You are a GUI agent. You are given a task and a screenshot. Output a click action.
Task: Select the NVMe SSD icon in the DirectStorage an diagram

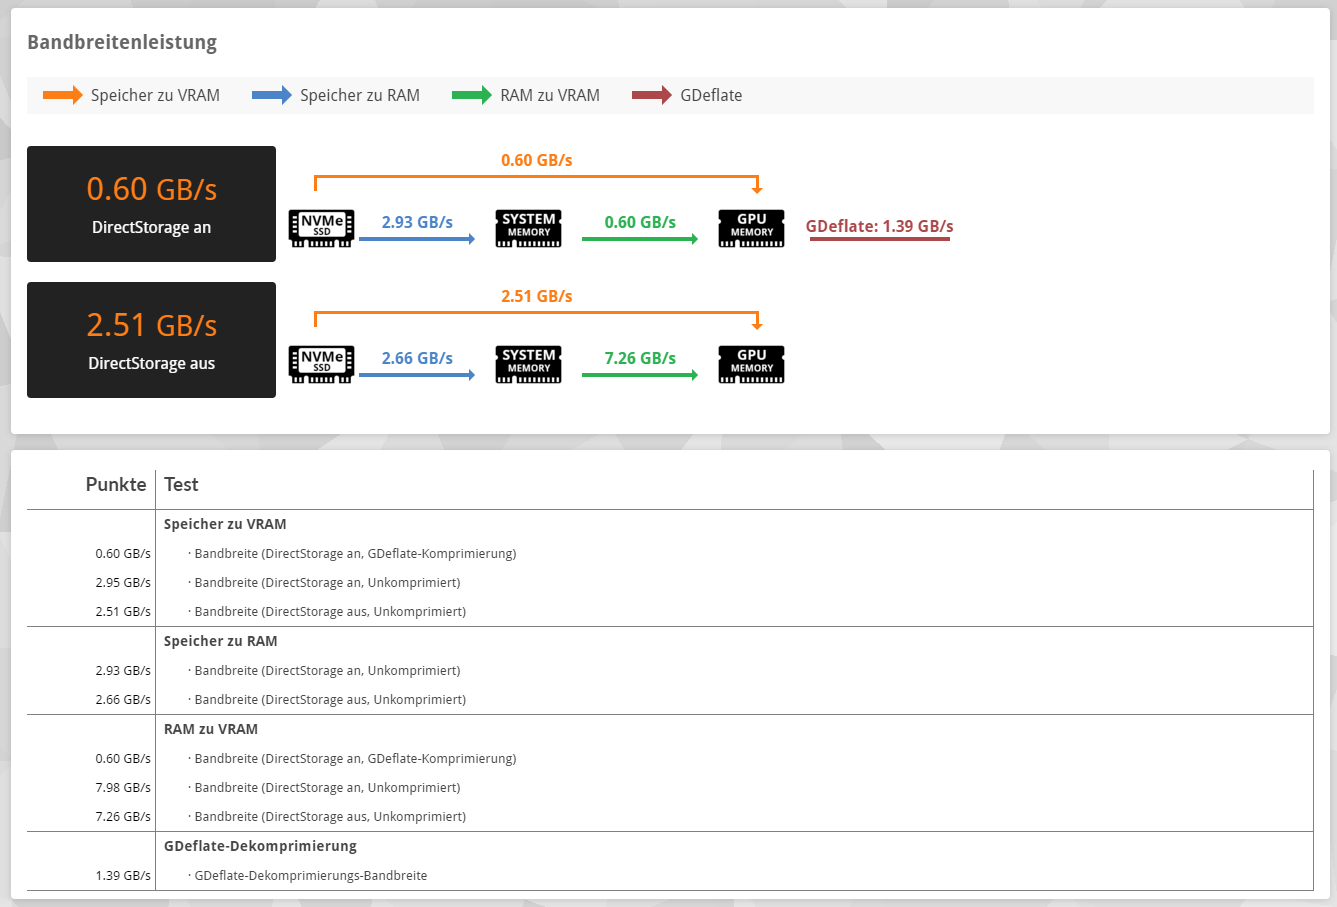click(321, 228)
